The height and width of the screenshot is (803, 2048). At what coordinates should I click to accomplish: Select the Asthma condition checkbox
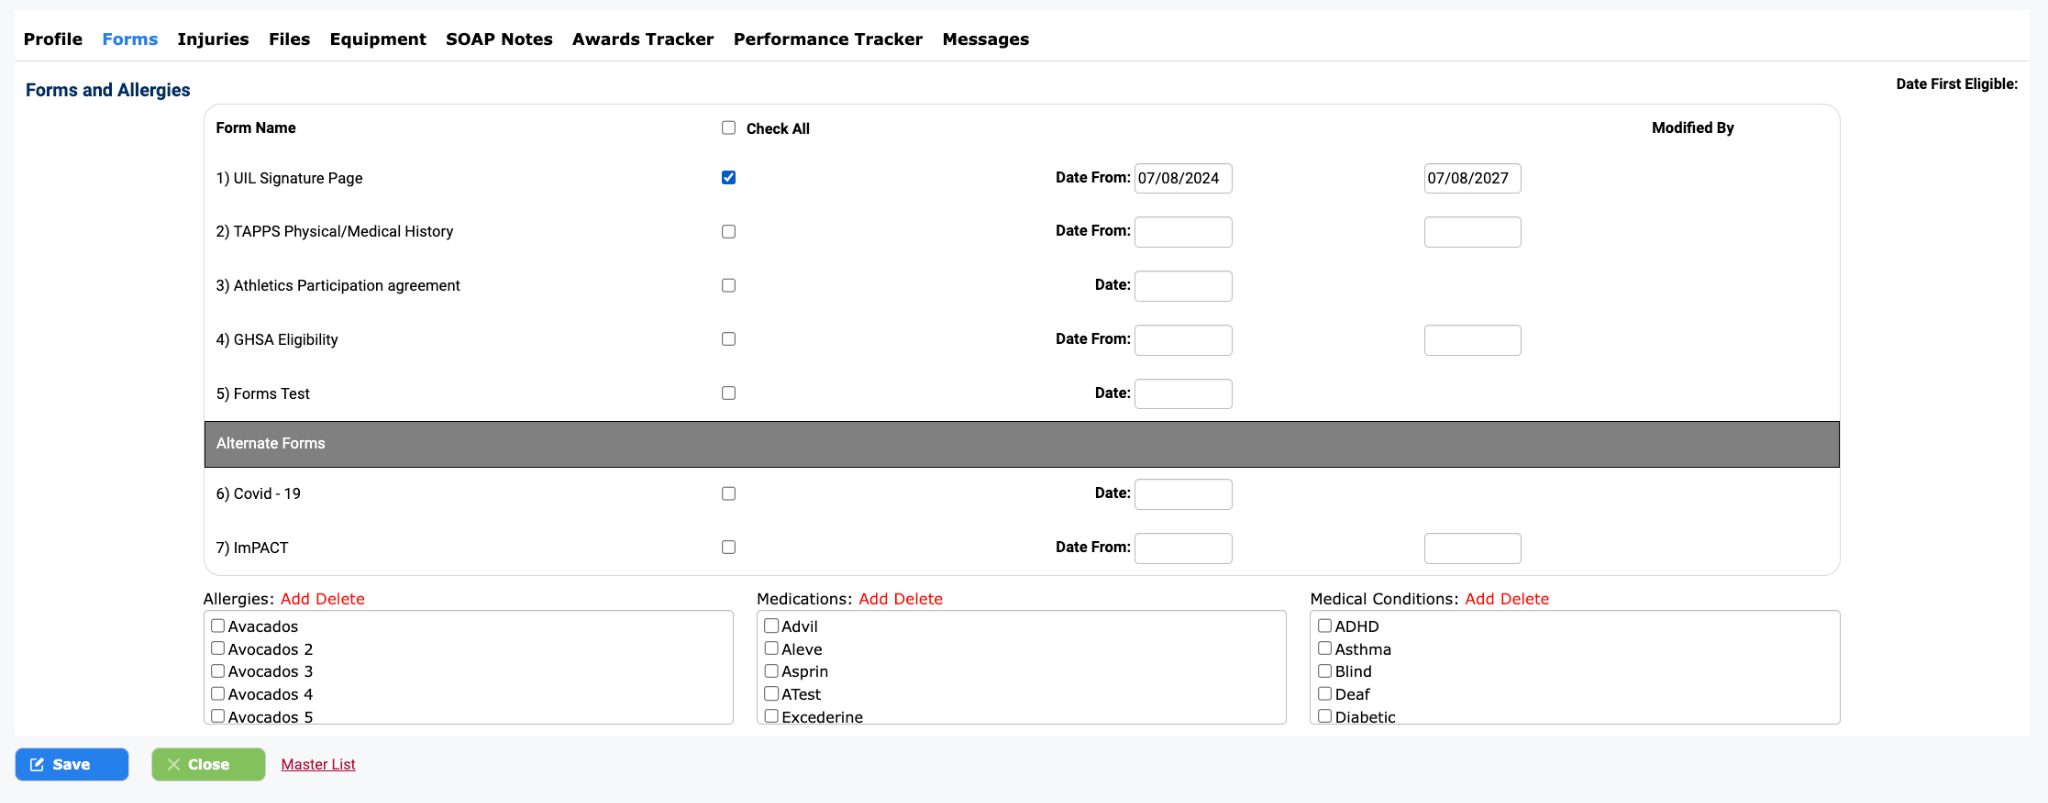coord(1325,649)
